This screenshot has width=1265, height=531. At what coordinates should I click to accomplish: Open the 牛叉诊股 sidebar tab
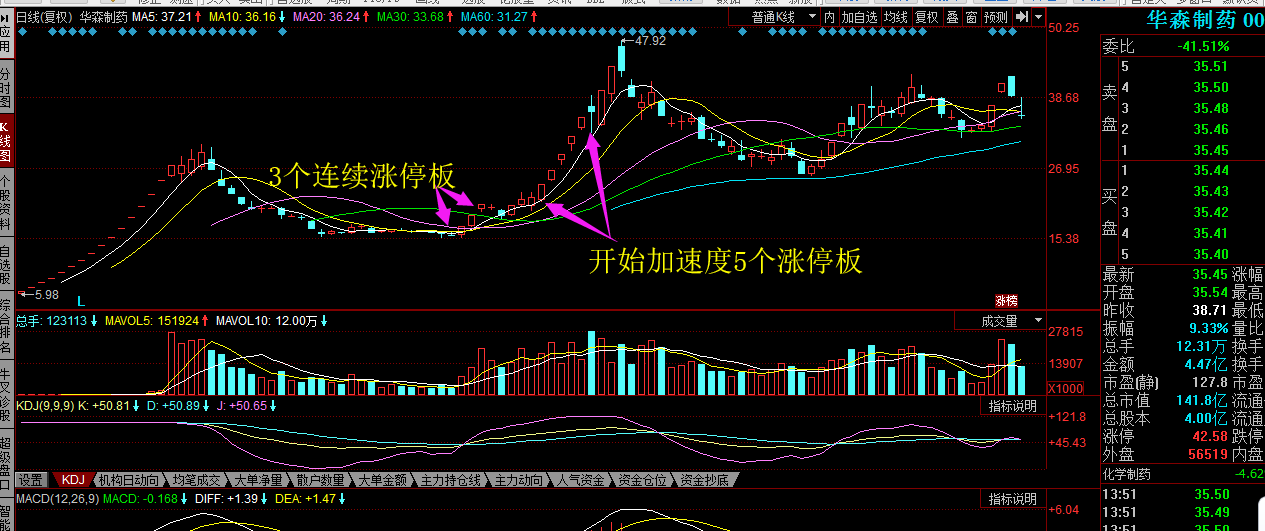coord(5,396)
